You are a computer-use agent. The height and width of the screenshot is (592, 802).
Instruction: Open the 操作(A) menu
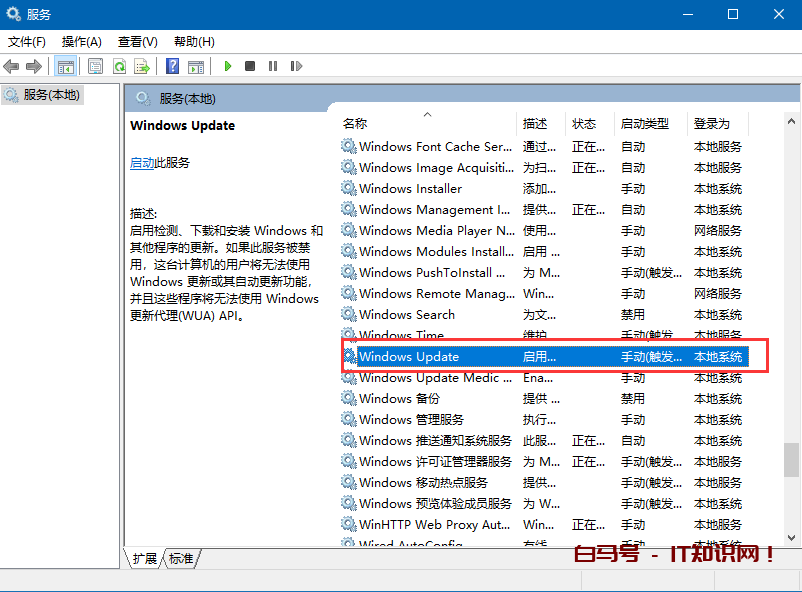pos(82,42)
